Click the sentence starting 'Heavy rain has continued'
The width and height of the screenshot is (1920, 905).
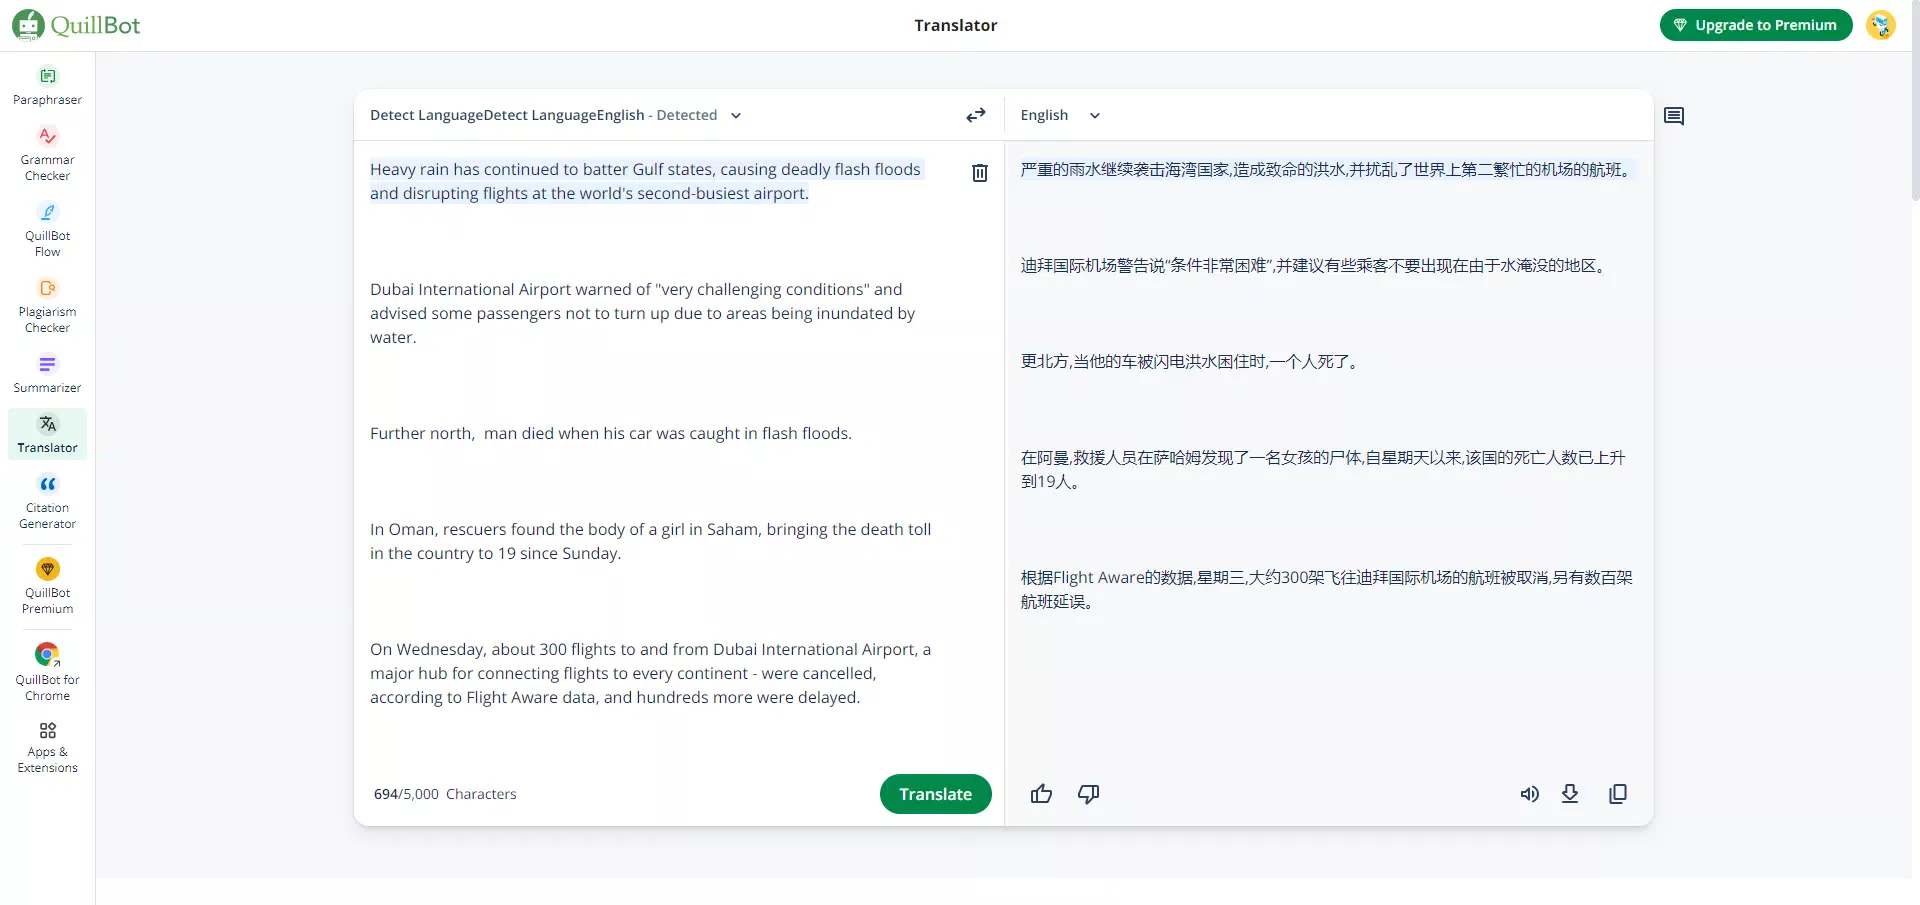pos(646,181)
